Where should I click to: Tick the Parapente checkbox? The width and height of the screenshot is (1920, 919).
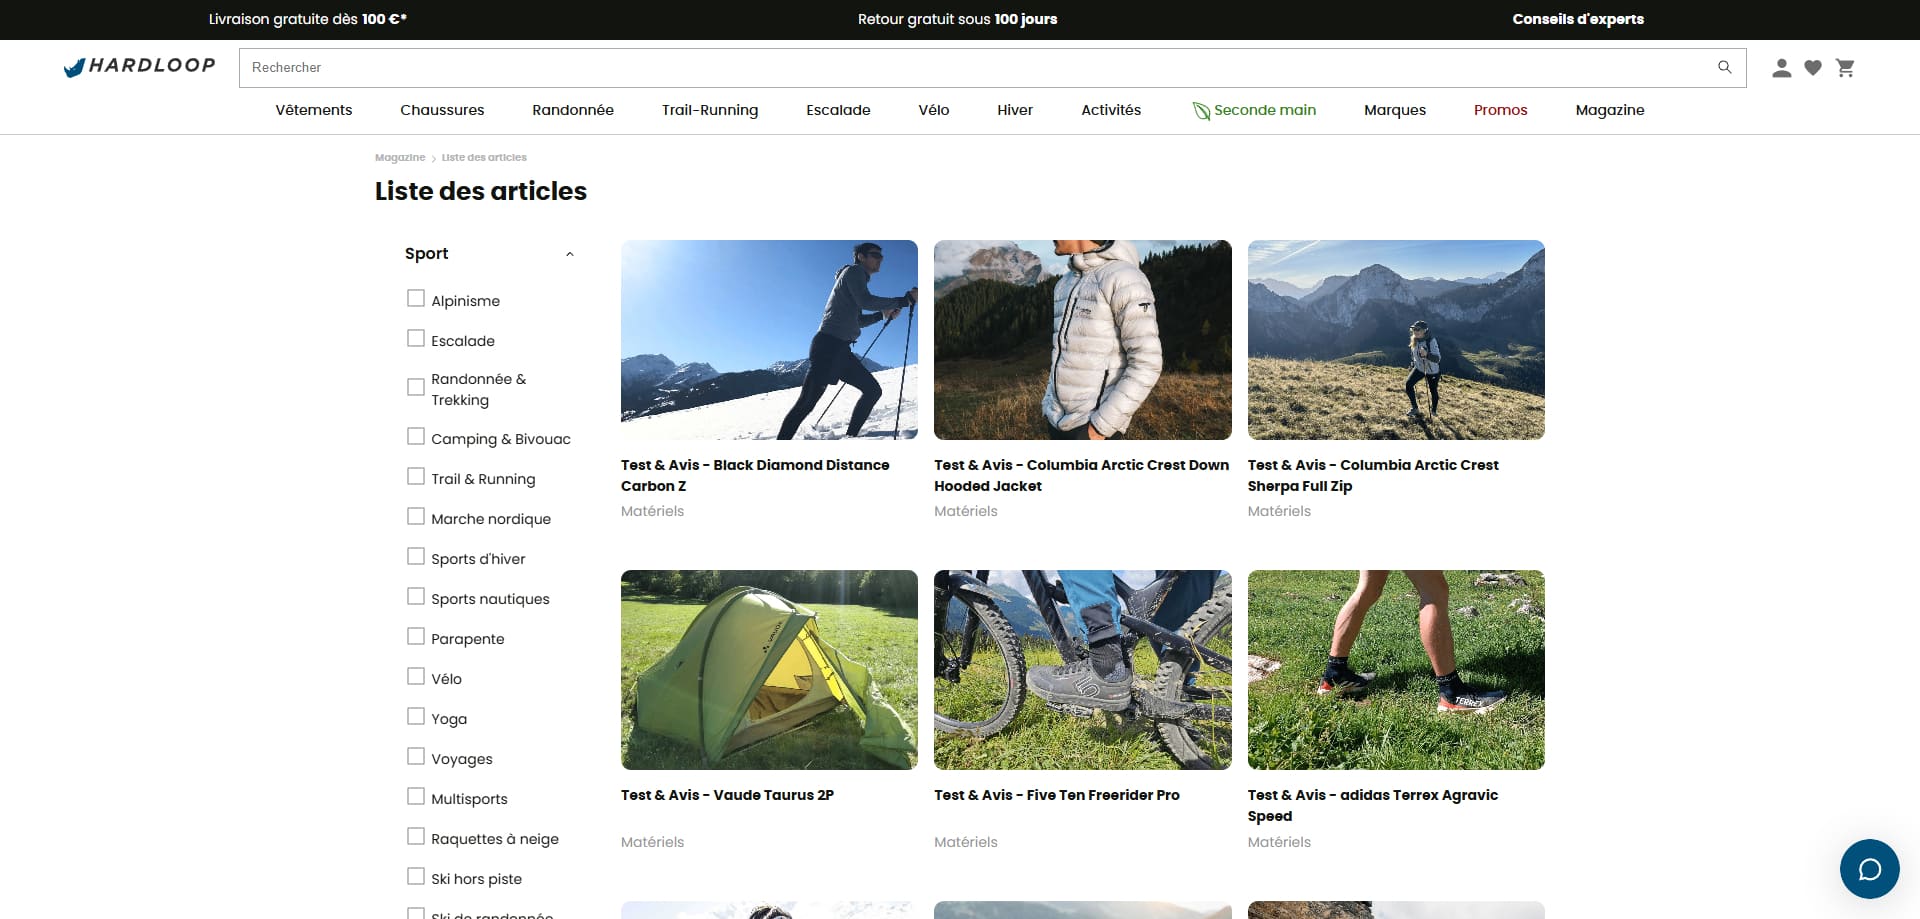click(416, 637)
